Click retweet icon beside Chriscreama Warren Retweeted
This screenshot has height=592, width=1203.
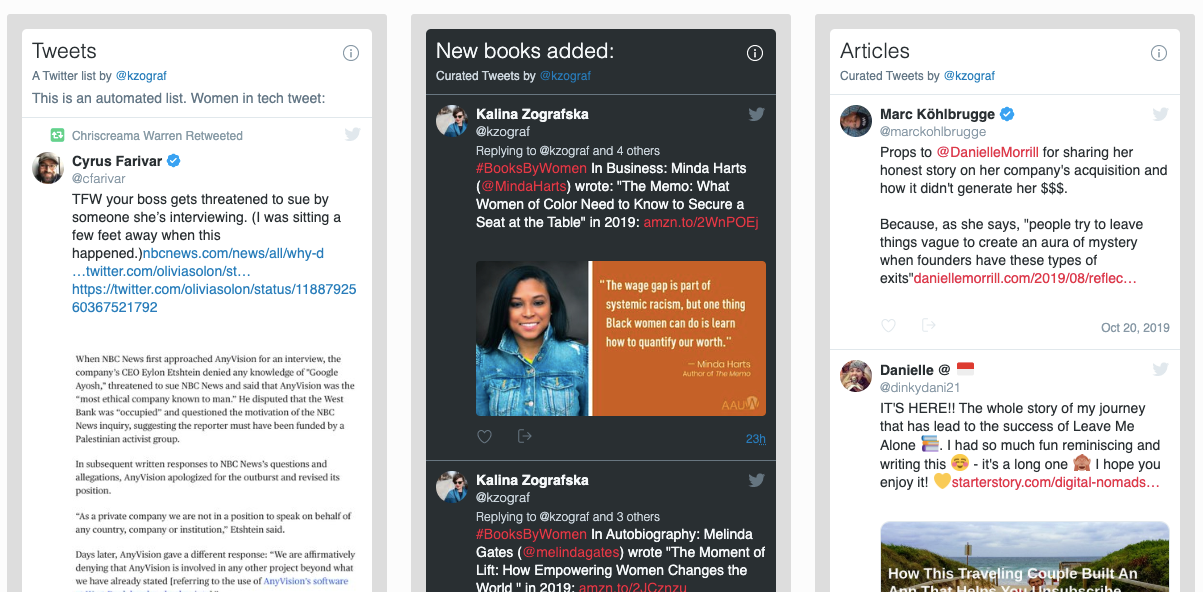(x=58, y=135)
